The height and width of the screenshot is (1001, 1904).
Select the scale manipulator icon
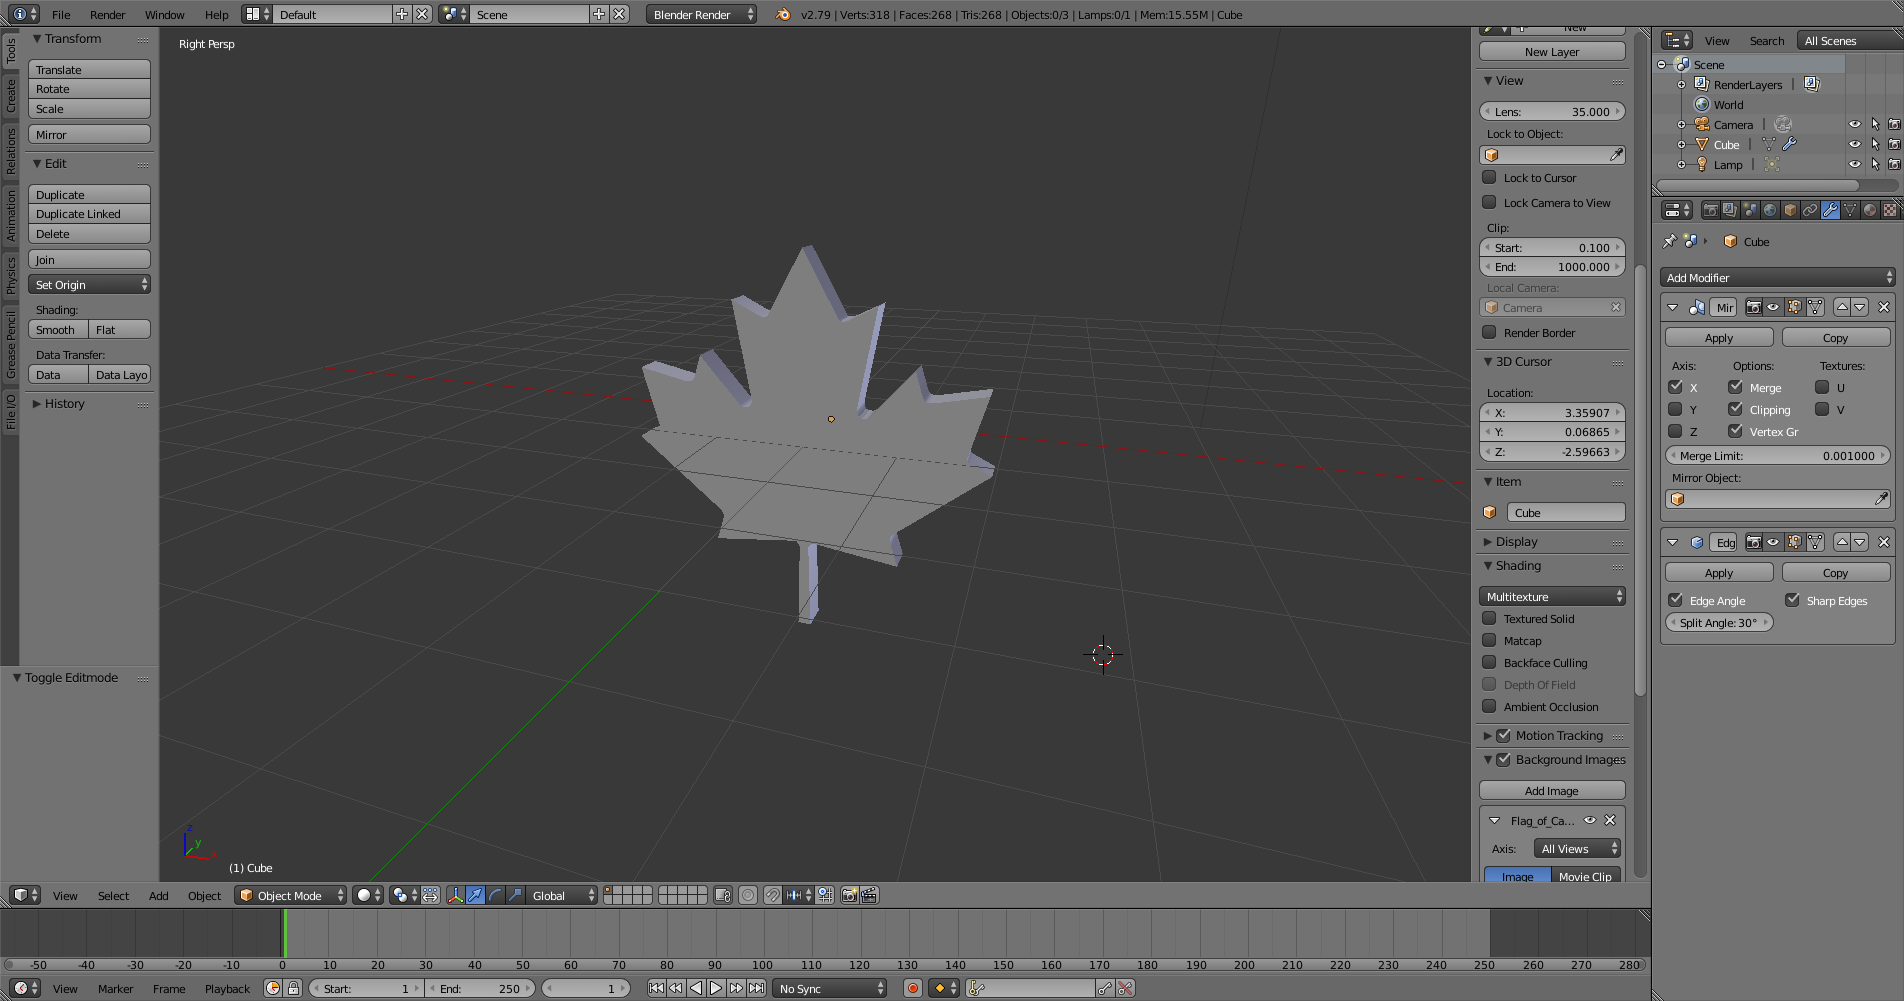515,895
